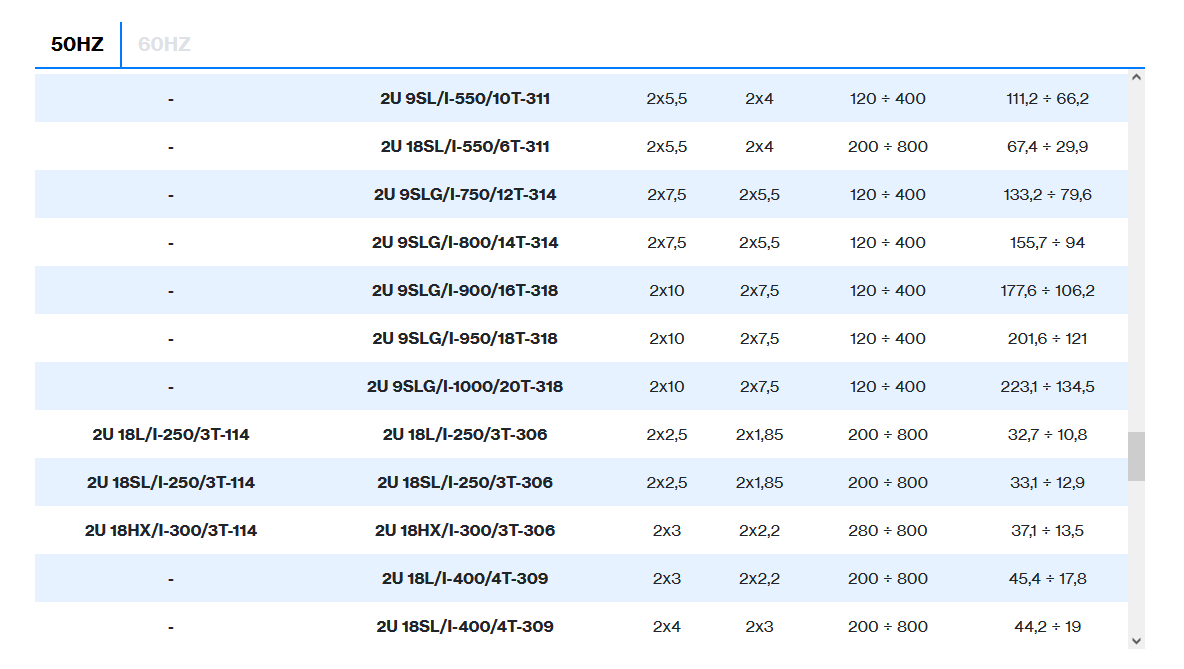Click model 2U 18HX/I-300/3T-306

tap(465, 531)
